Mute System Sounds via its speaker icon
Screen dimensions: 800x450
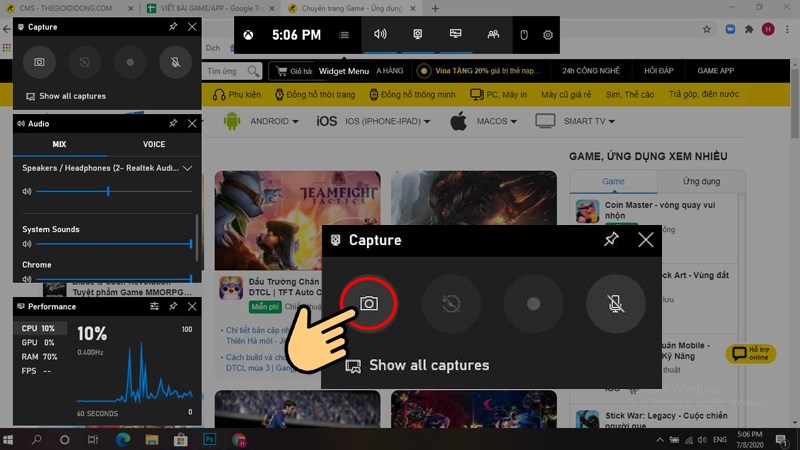click(x=27, y=243)
